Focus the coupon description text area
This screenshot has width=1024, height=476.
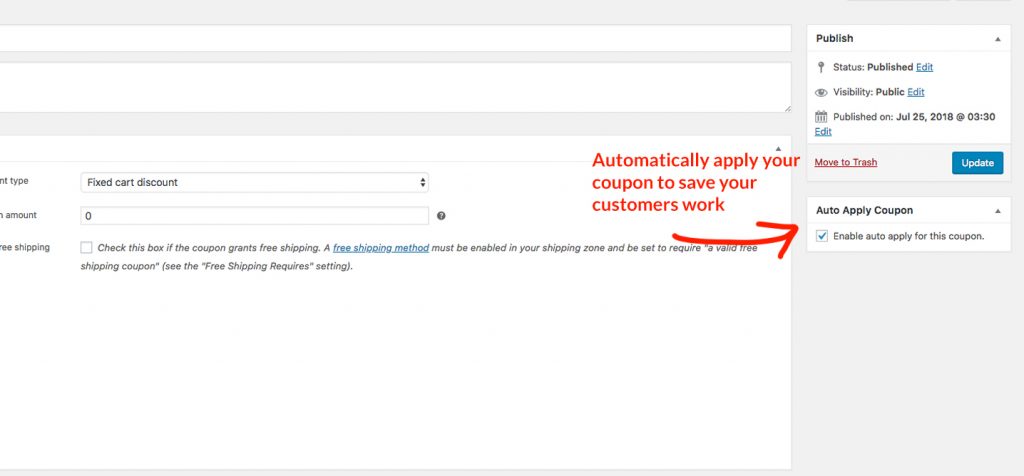390,87
